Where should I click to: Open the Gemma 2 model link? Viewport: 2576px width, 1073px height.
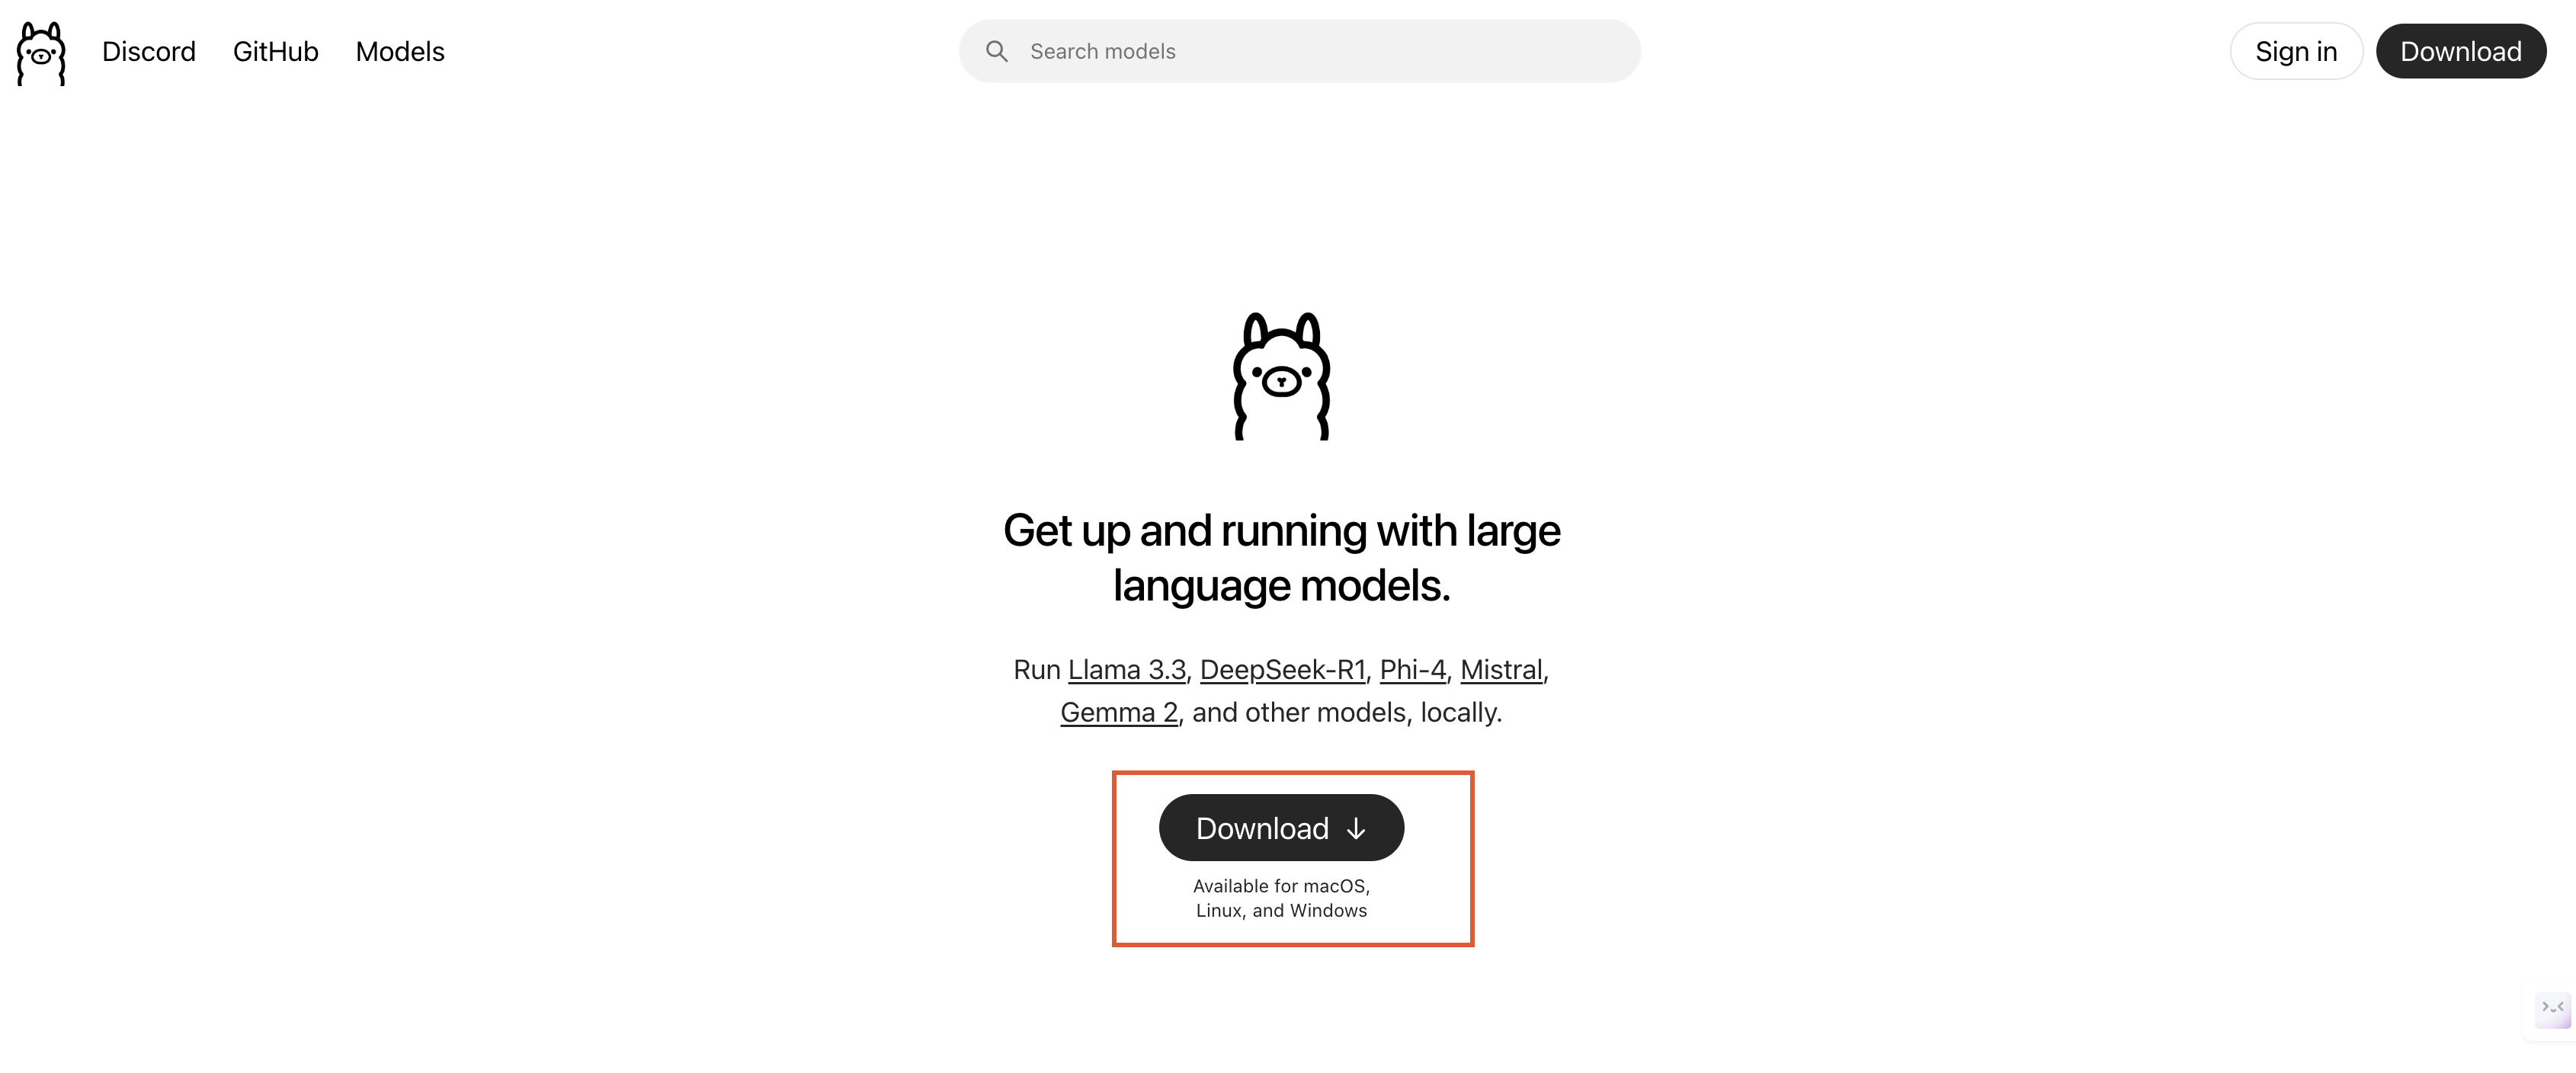coord(1119,712)
